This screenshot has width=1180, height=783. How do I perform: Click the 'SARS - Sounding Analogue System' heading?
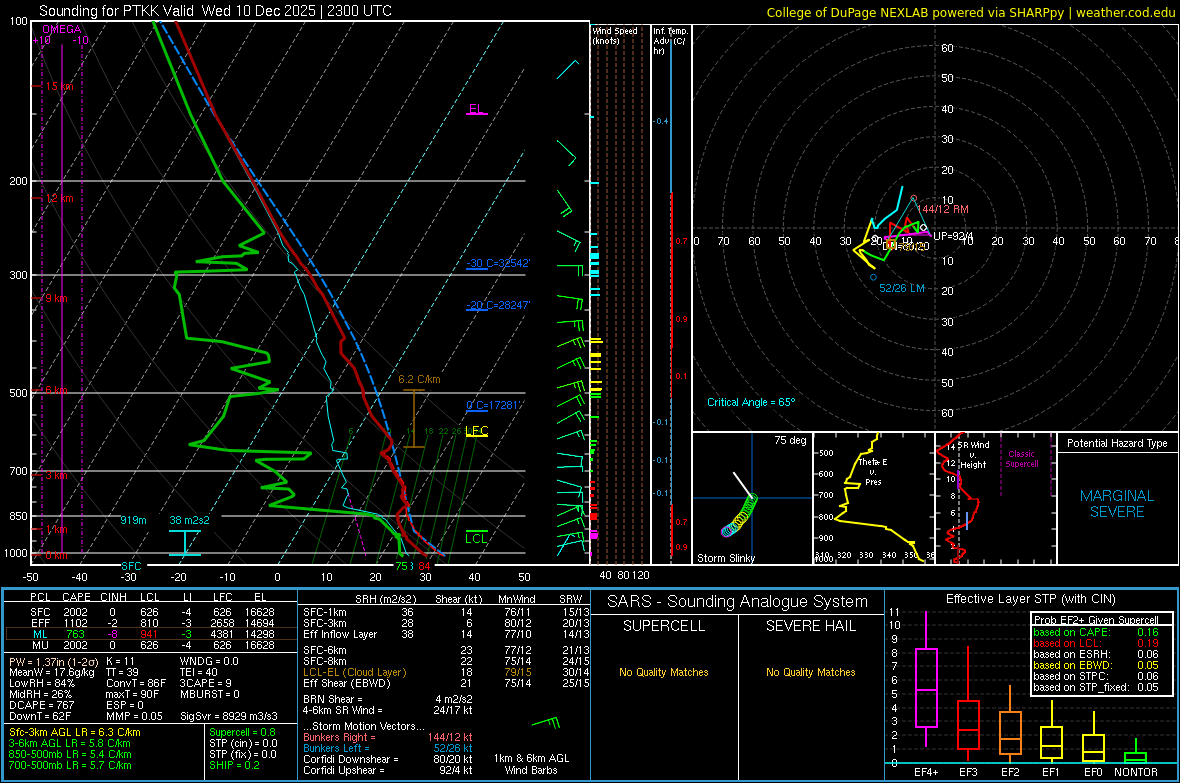click(x=738, y=602)
